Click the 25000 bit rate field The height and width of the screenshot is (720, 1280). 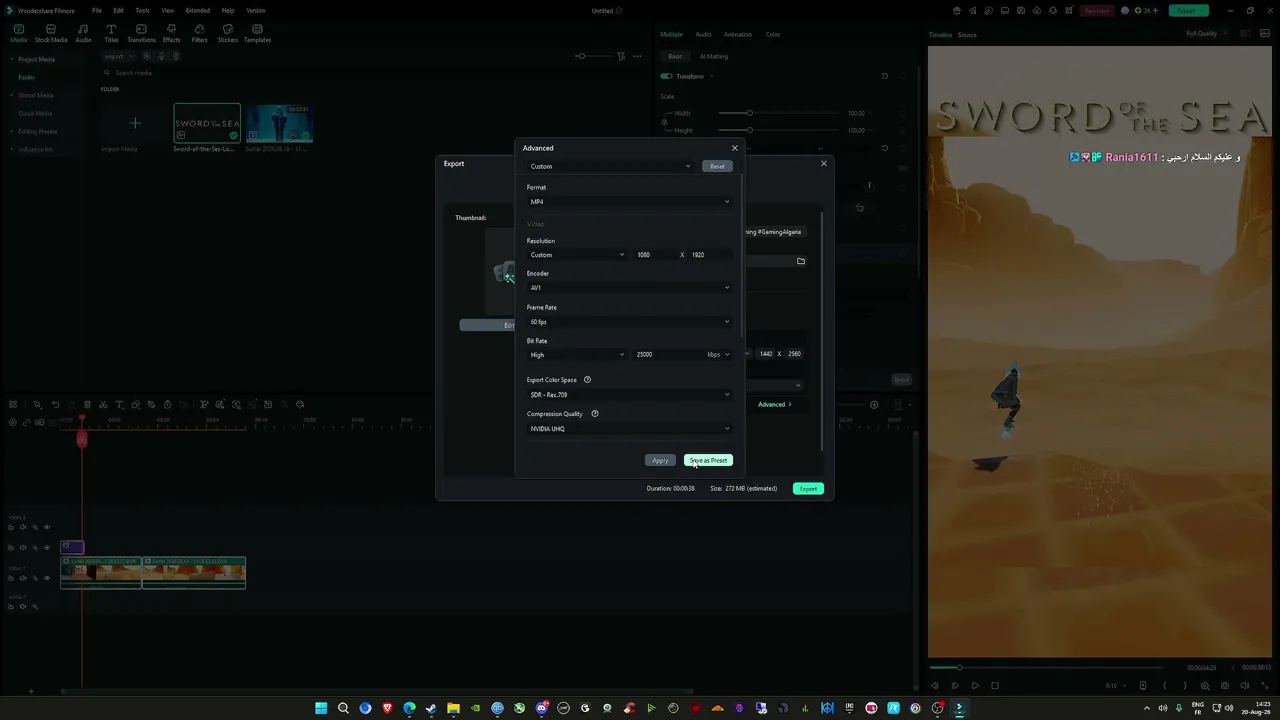[666, 355]
